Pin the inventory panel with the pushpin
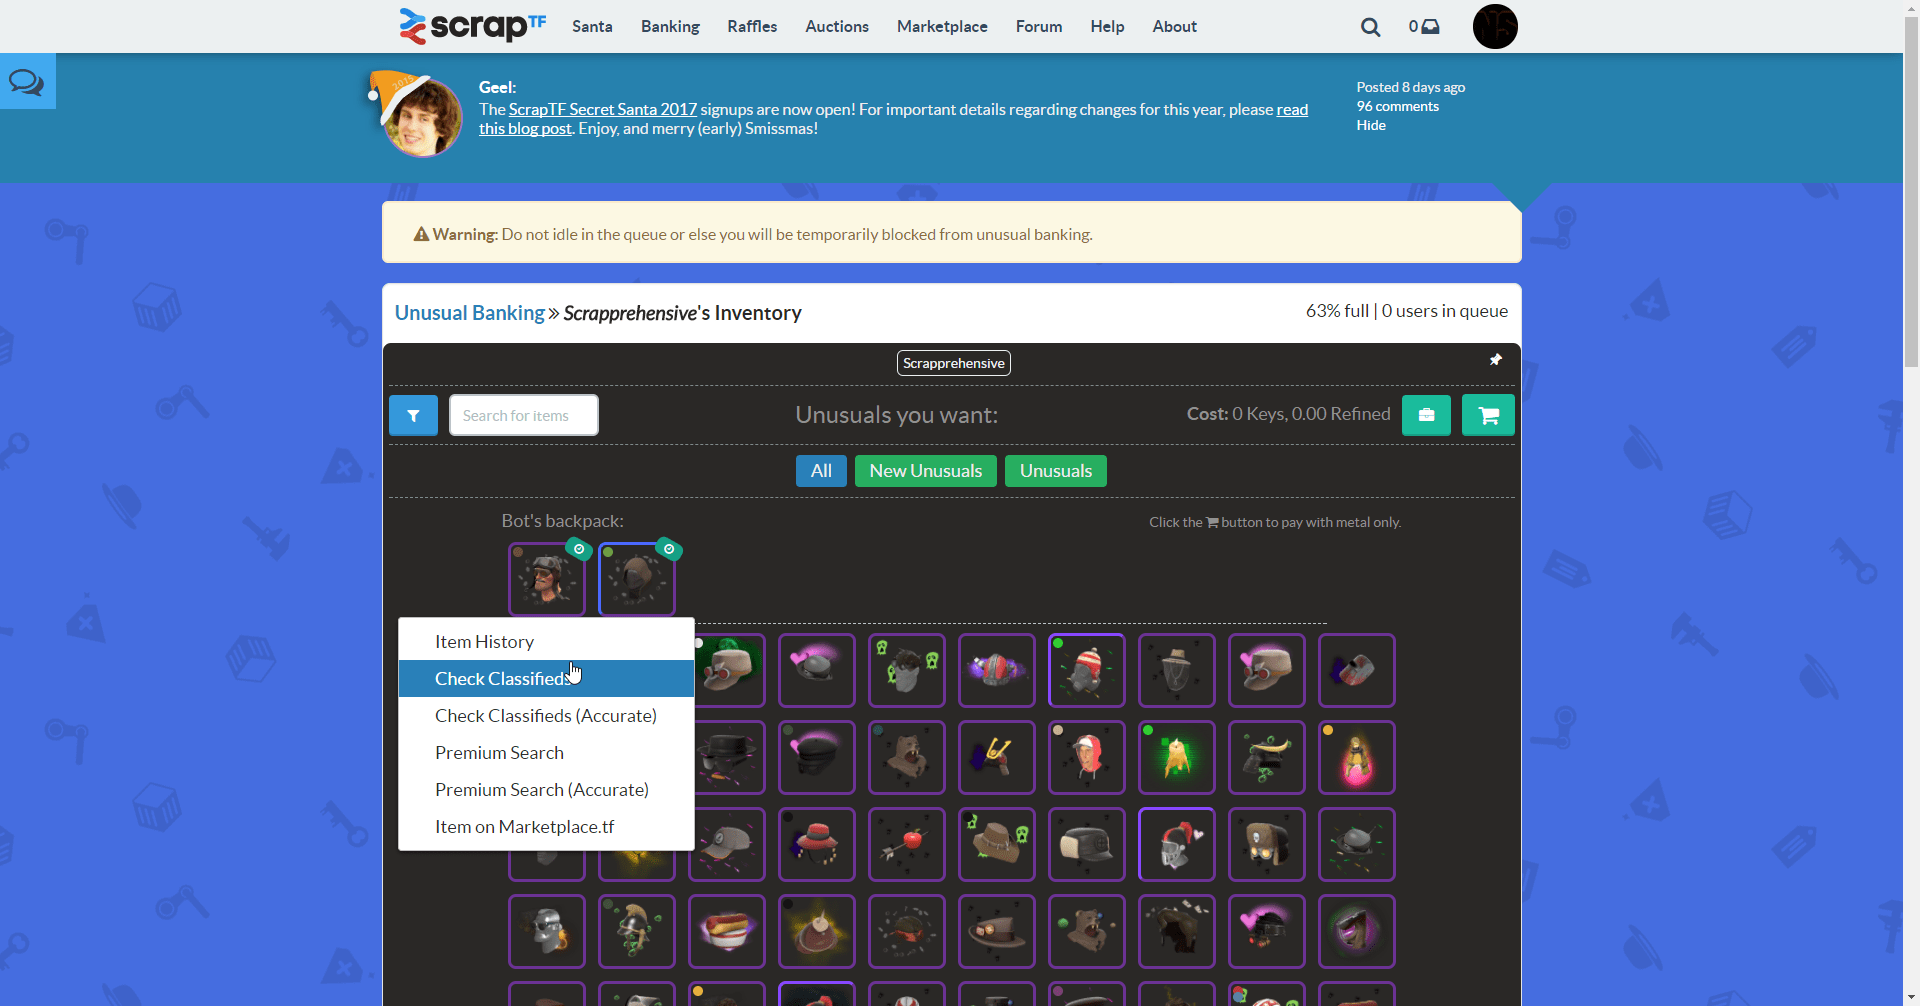This screenshot has height=1006, width=1920. point(1495,359)
